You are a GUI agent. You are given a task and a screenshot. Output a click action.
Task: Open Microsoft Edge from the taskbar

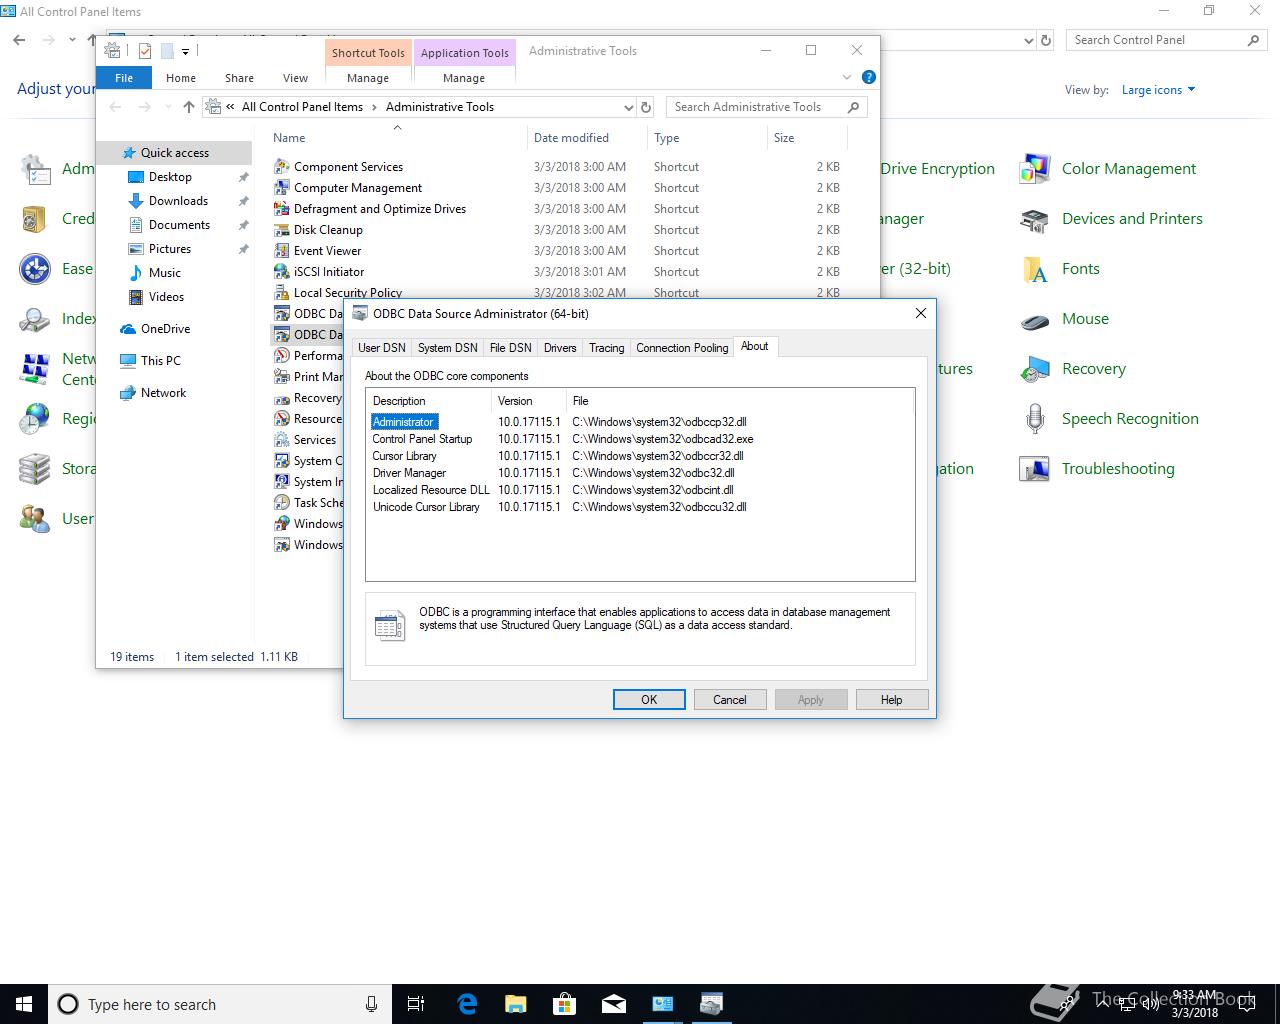pyautogui.click(x=467, y=1004)
